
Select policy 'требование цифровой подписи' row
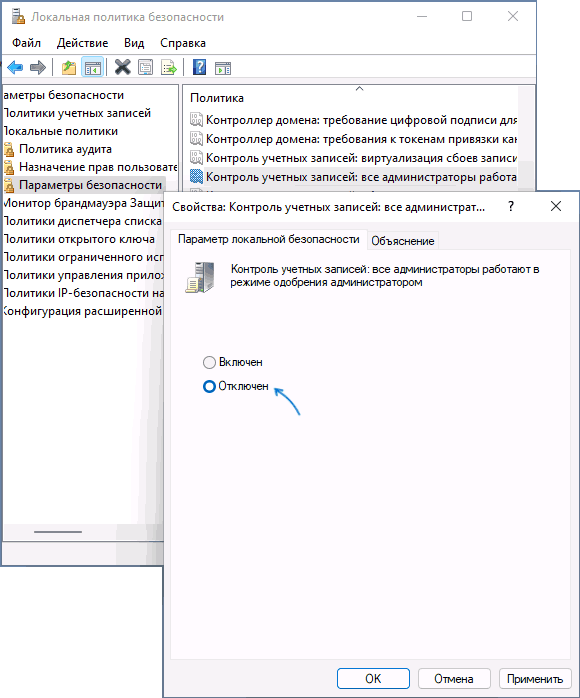[x=354, y=120]
